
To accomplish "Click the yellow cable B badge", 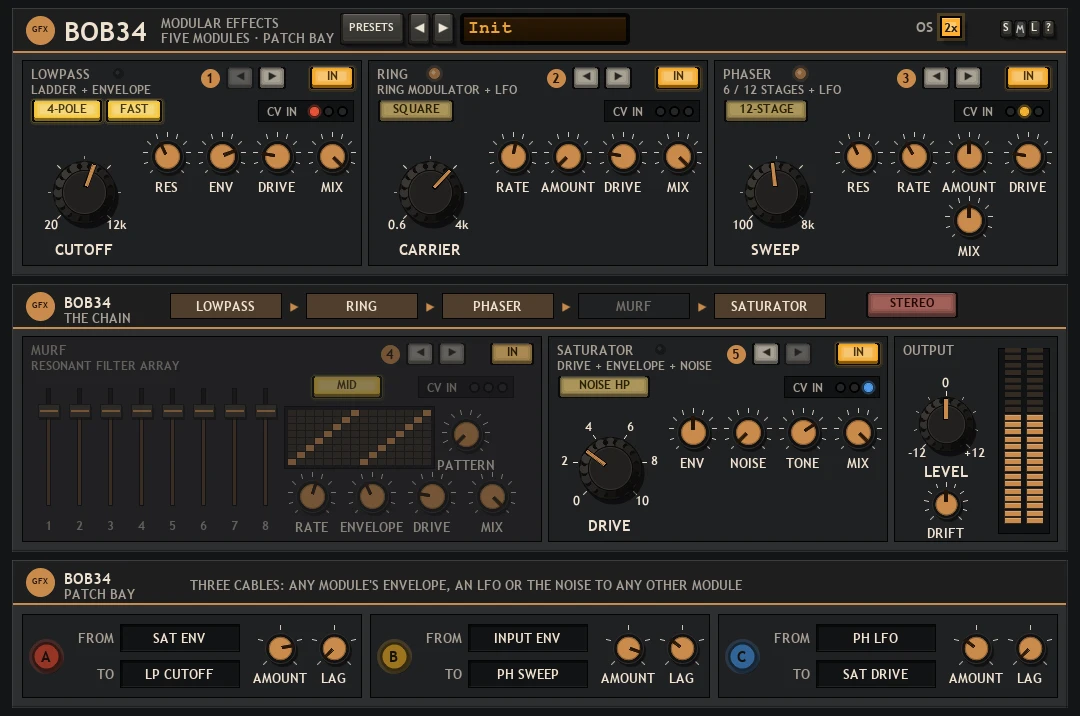I will pyautogui.click(x=393, y=656).
